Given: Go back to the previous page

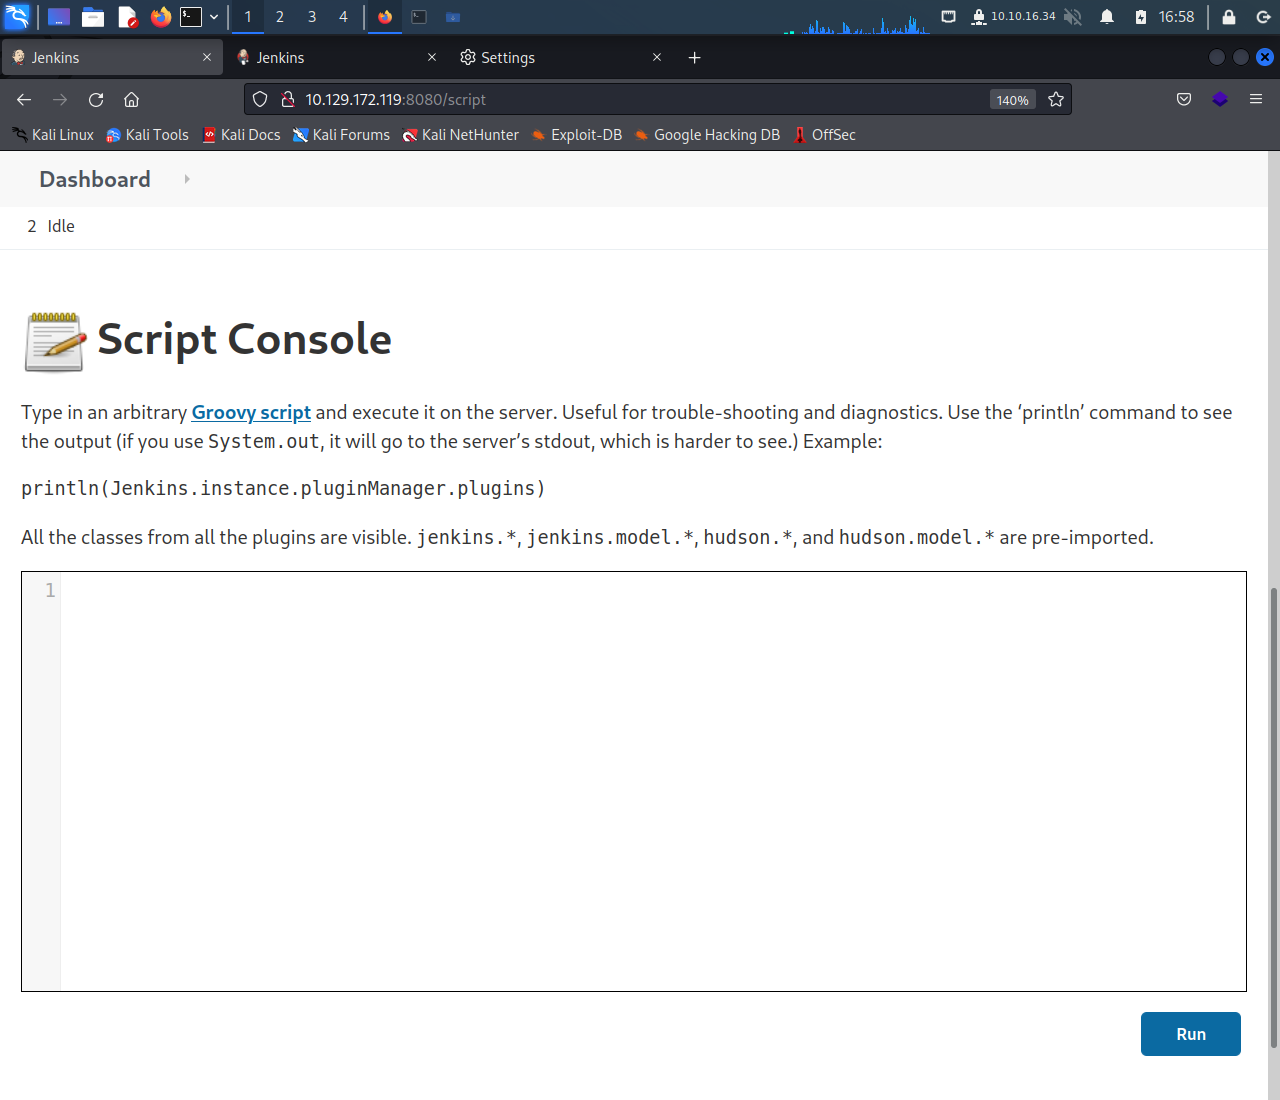Looking at the screenshot, I should pos(24,99).
